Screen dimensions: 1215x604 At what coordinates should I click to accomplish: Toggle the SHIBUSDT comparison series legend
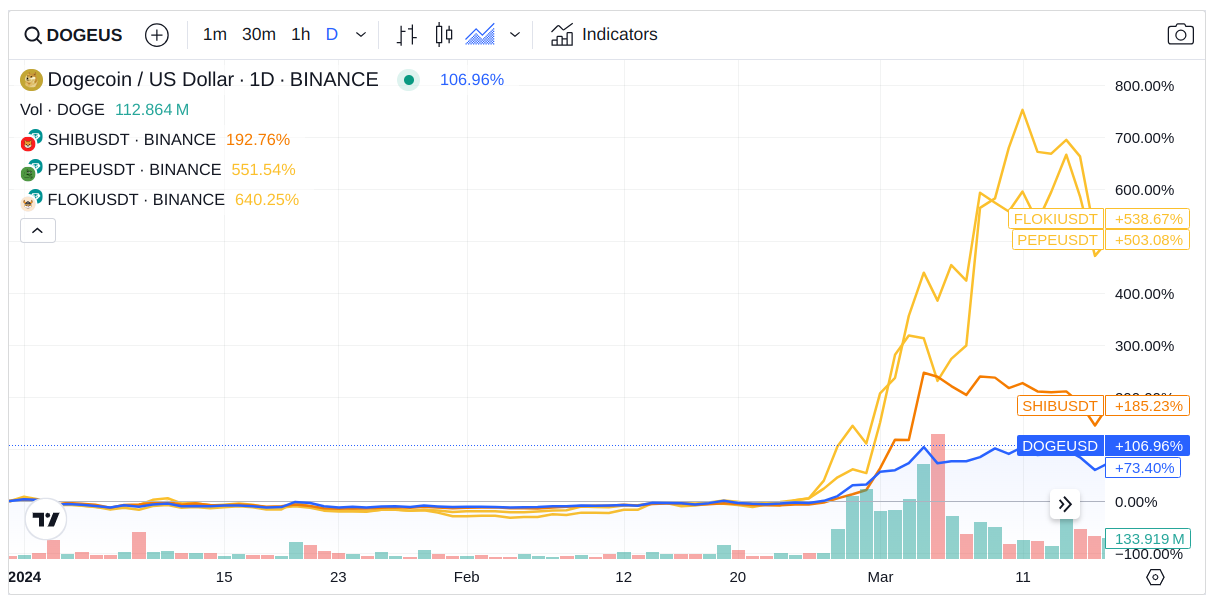[x=131, y=140]
